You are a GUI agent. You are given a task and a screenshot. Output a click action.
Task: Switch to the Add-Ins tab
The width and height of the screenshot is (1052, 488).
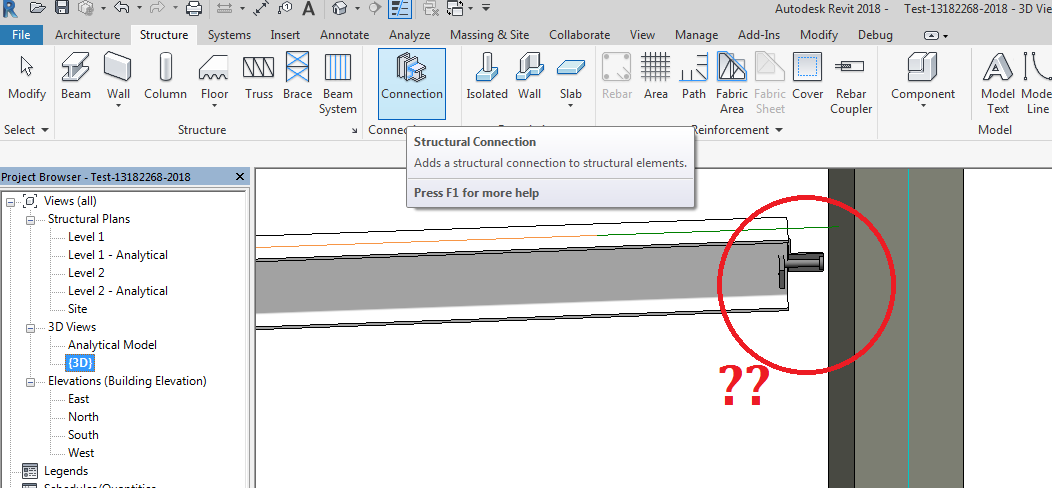[x=759, y=35]
